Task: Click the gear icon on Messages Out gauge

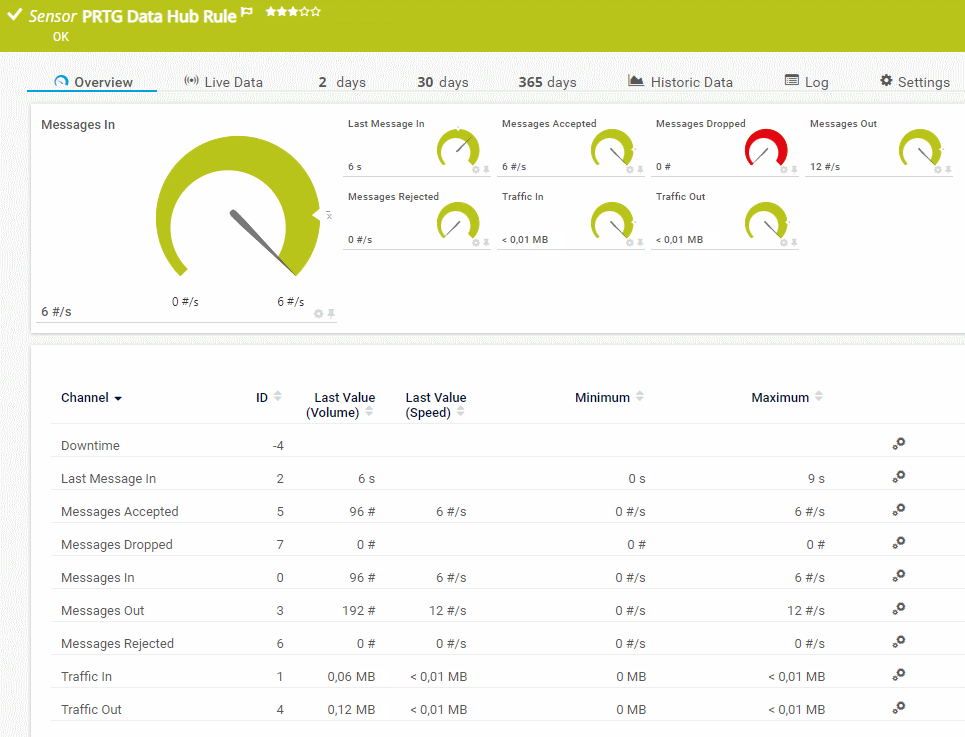Action: (938, 170)
